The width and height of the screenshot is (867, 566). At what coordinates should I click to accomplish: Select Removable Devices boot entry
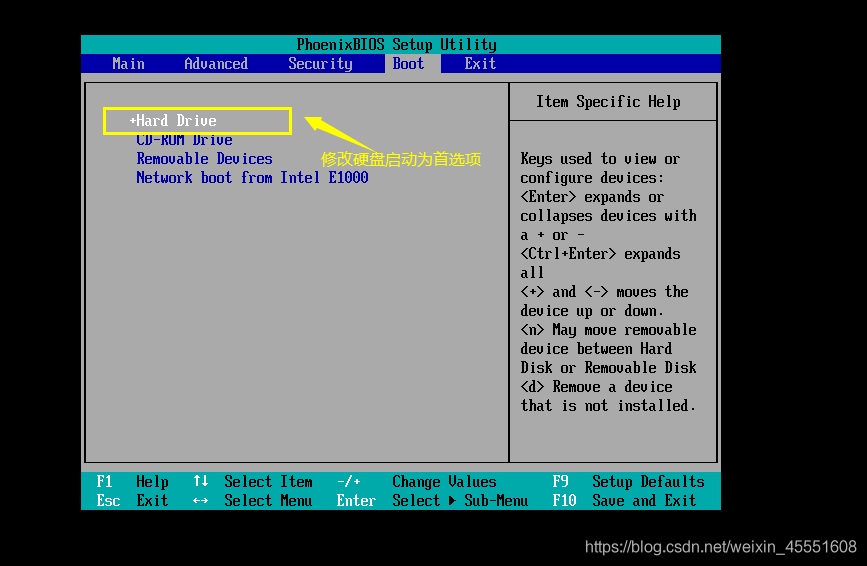coord(204,159)
